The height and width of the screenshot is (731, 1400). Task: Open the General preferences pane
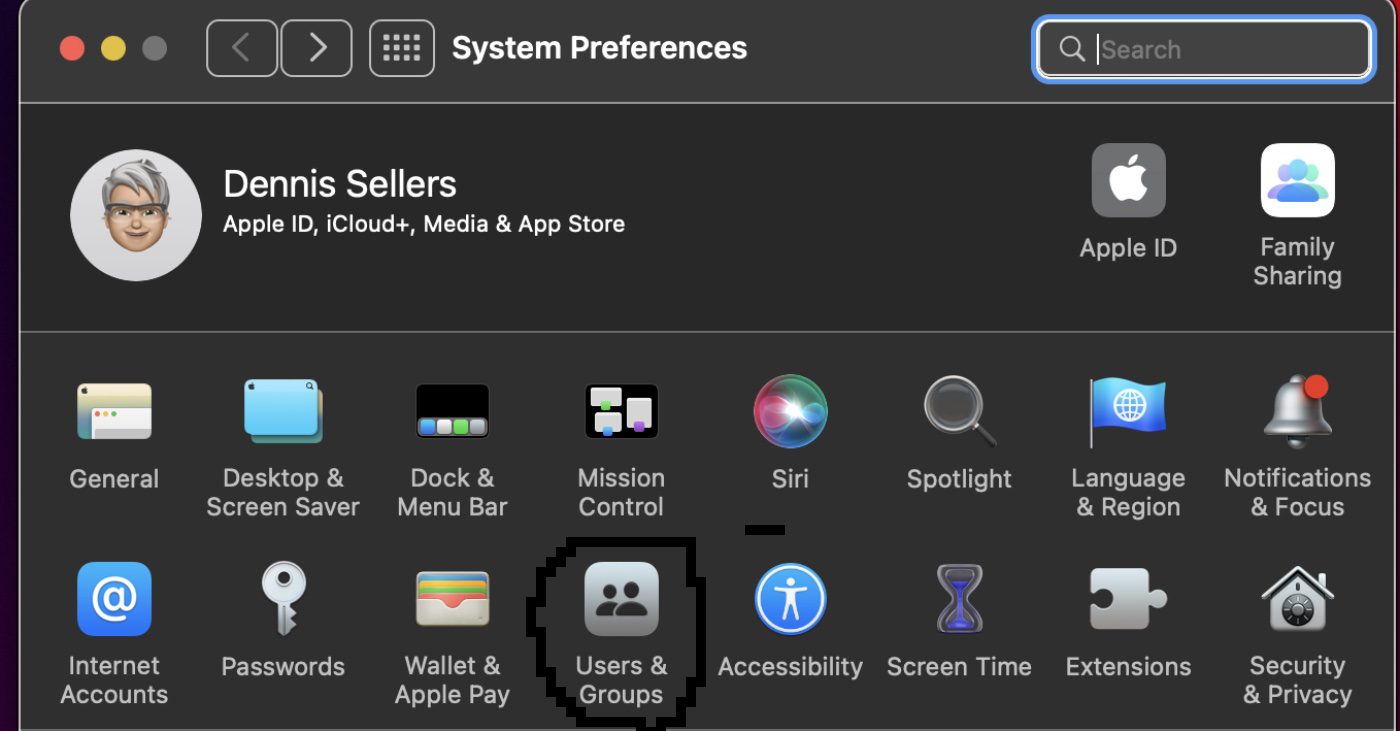click(x=114, y=411)
